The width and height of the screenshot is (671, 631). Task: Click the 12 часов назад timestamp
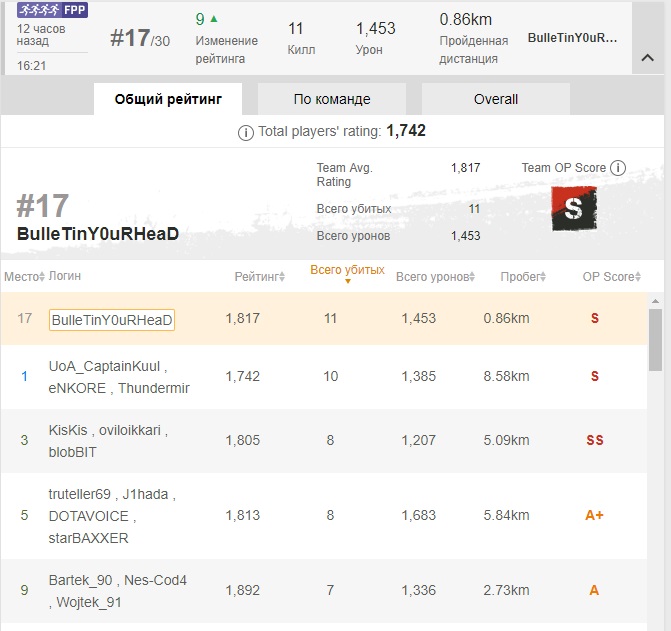pos(41,35)
